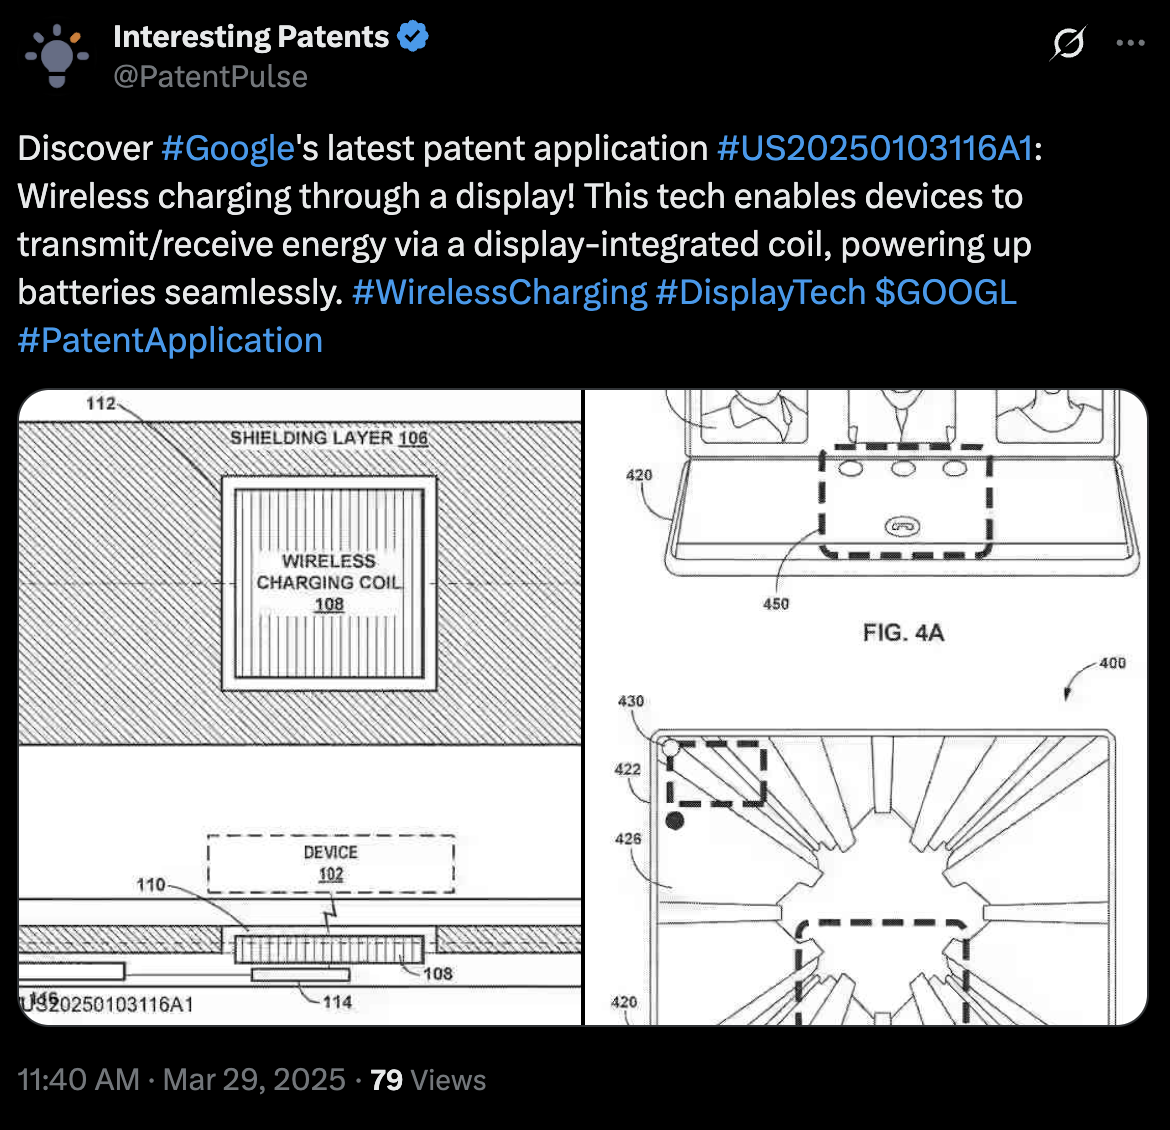Click the Device 102 dashed box in image
The height and width of the screenshot is (1130, 1170).
click(331, 864)
